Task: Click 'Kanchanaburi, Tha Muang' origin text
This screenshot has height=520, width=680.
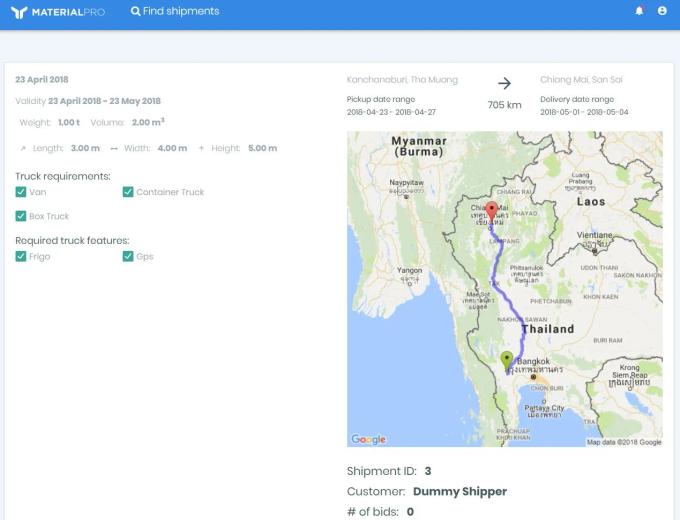Action: [402, 80]
